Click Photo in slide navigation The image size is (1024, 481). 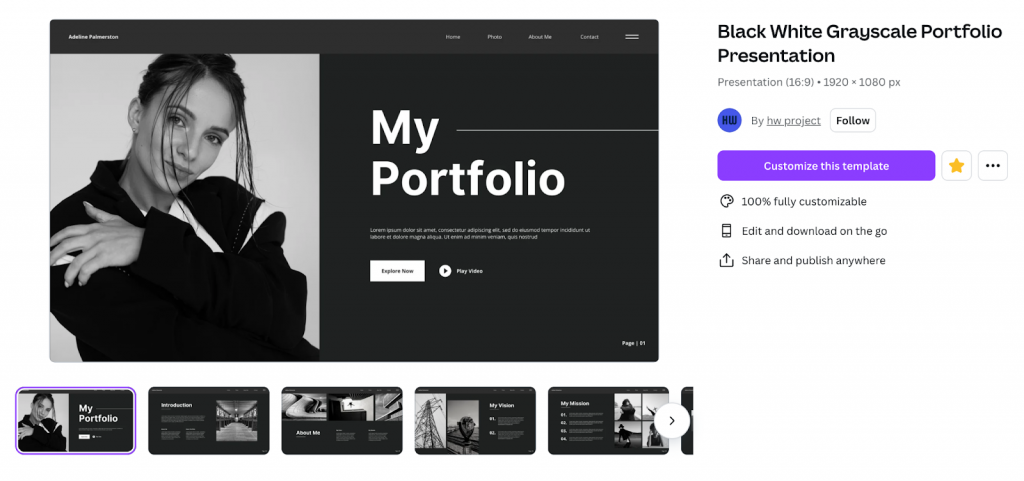(x=494, y=37)
